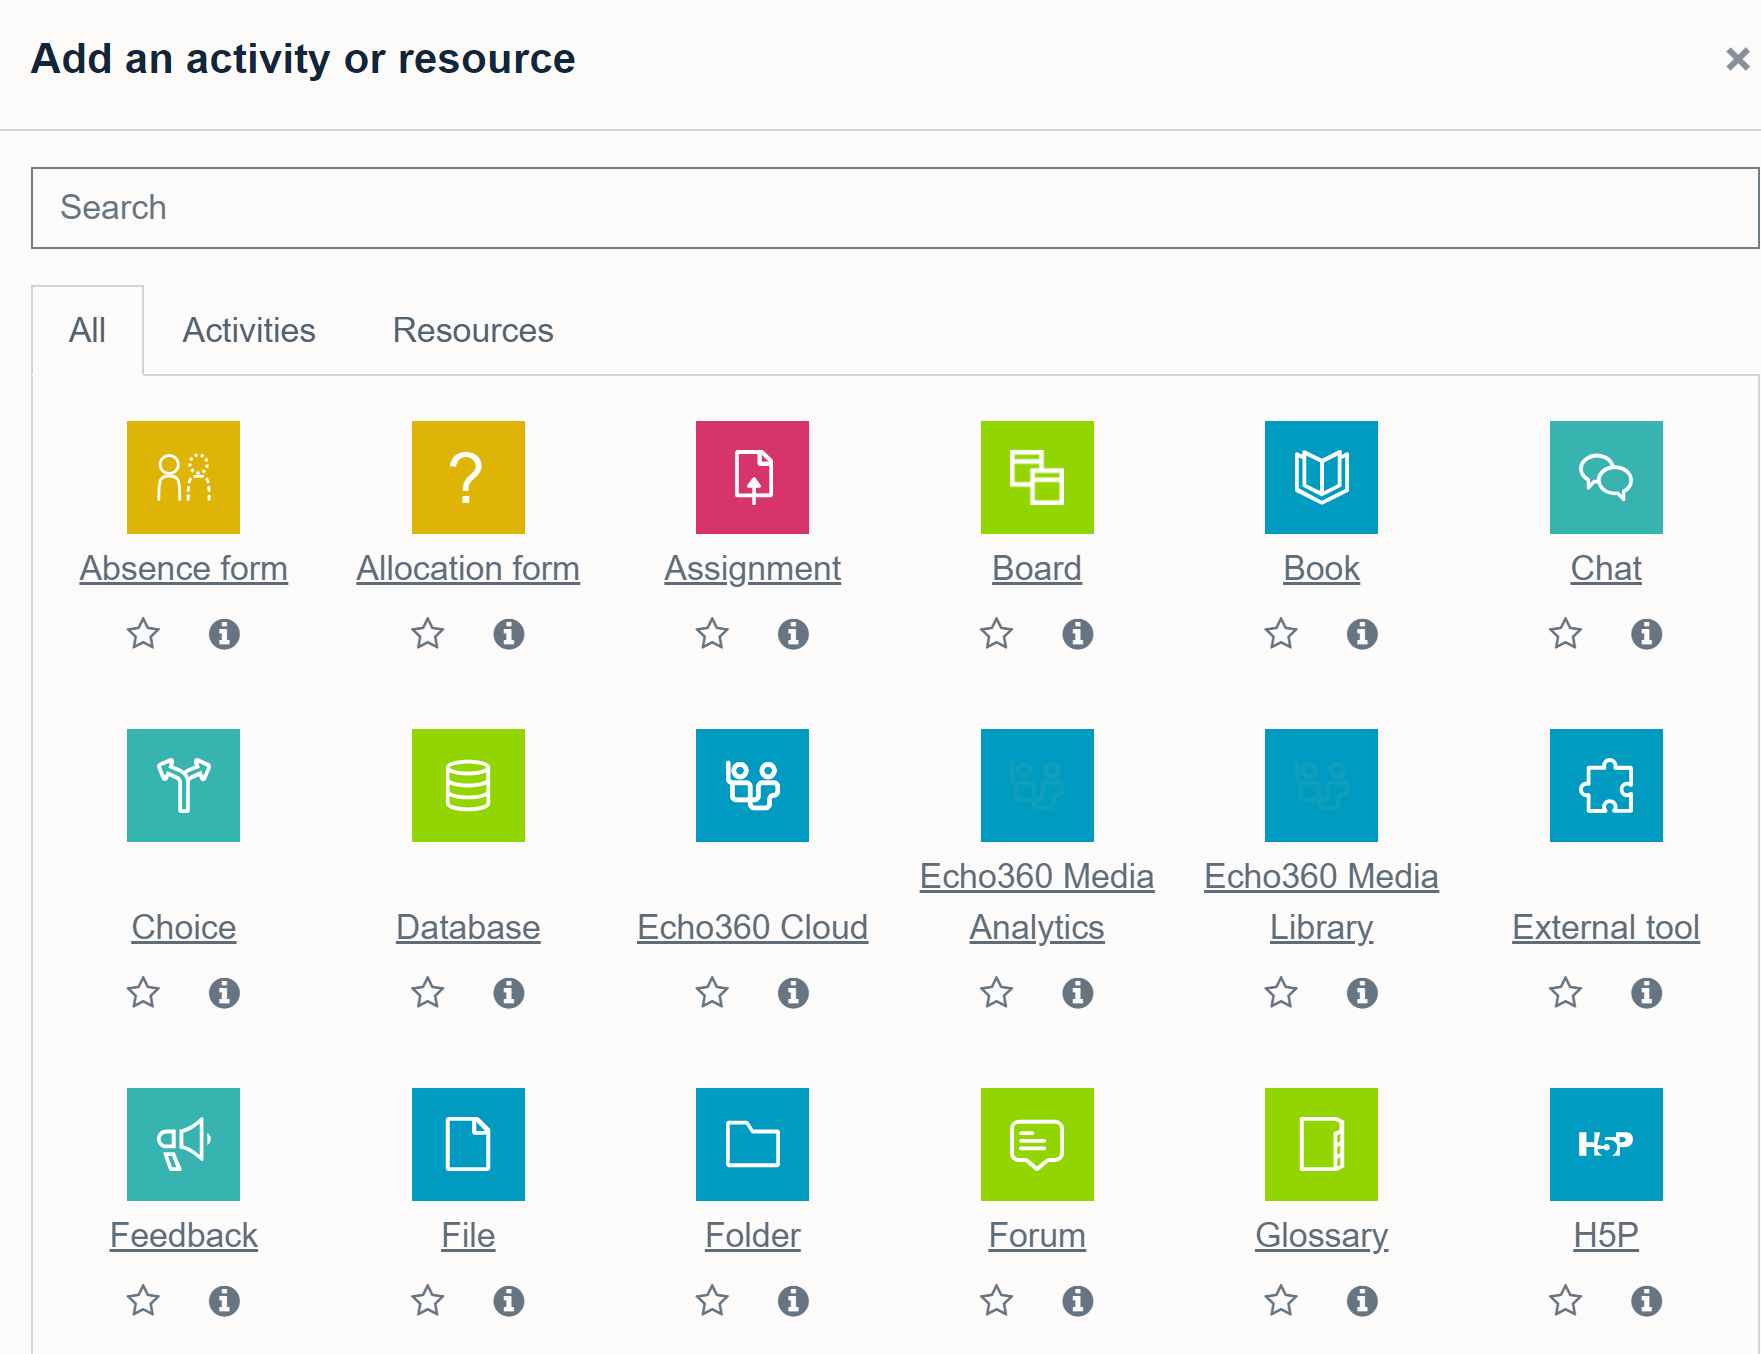This screenshot has width=1761, height=1354.
Task: Click the Database text link
Action: pos(468,927)
